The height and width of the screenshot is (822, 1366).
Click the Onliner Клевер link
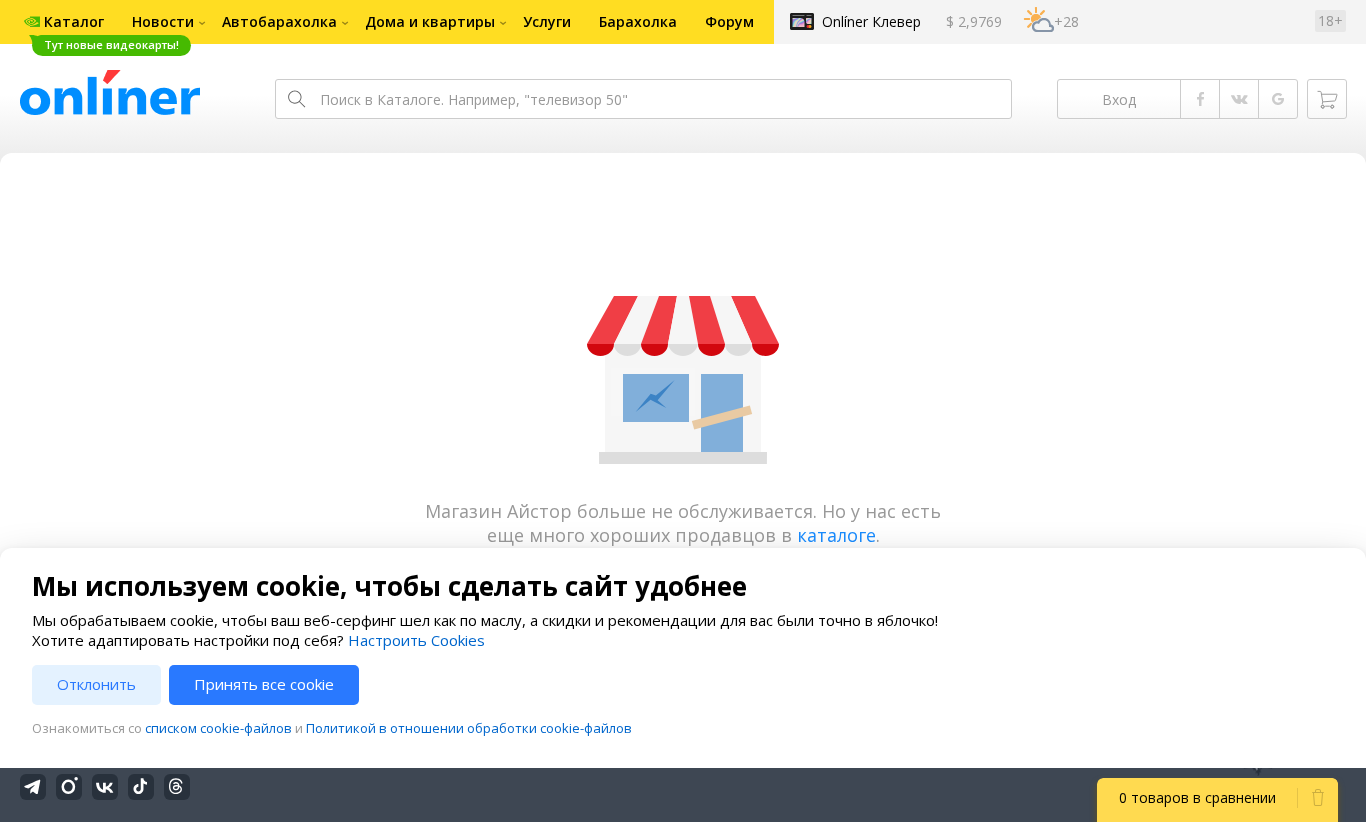click(871, 22)
